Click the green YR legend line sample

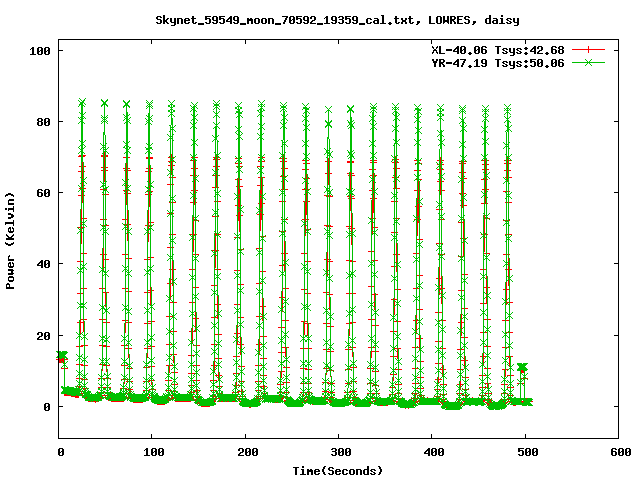click(588, 62)
